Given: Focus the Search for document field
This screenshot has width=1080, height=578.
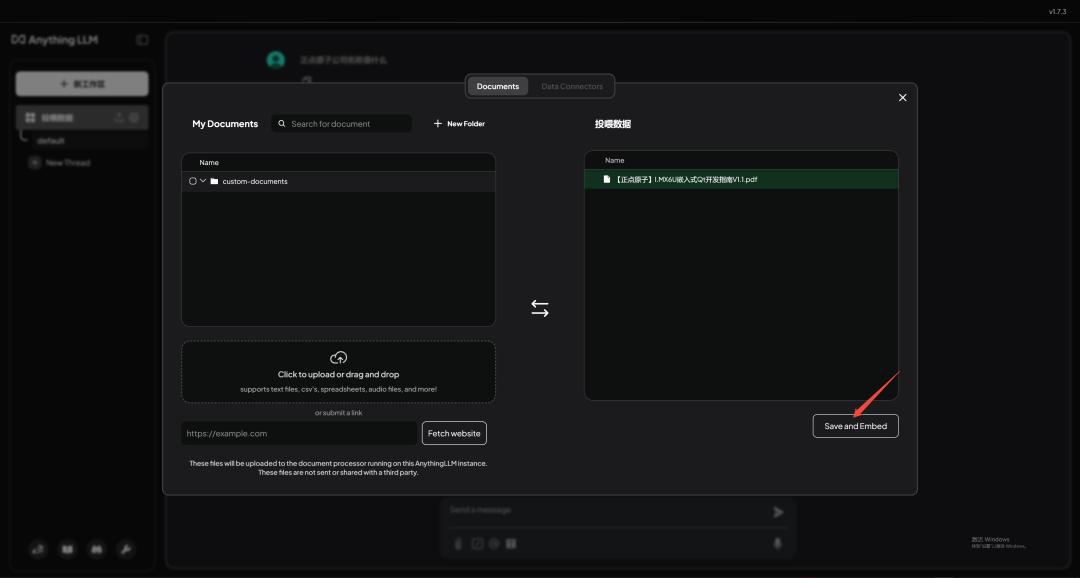Looking at the screenshot, I should coord(342,124).
